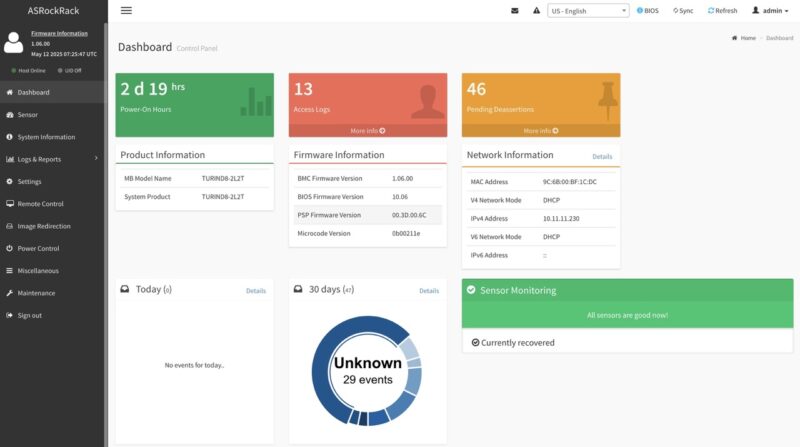Click the Sensor Monitoring check icon
The image size is (800, 447).
pyautogui.click(x=471, y=290)
